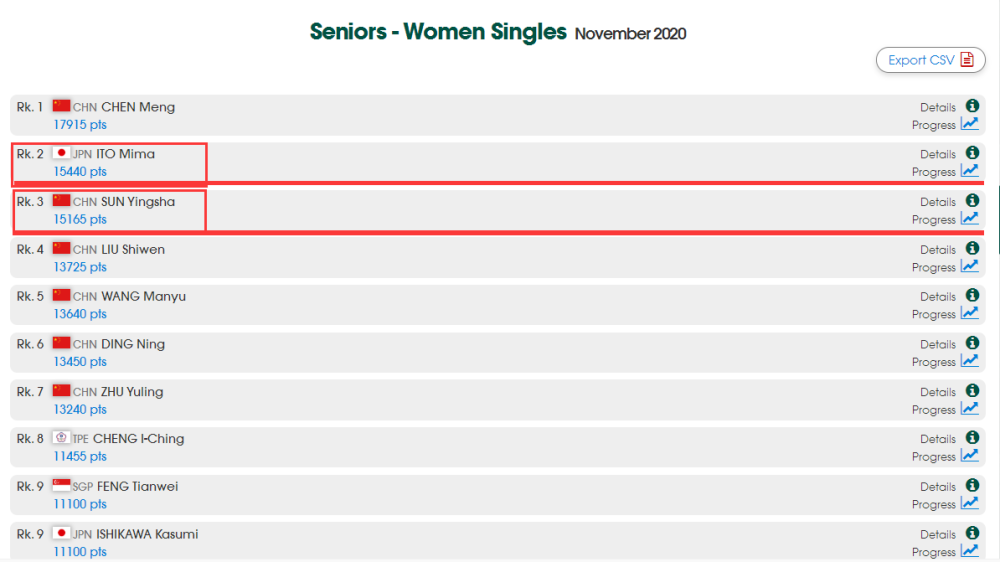Select the ZHU Yuling ranking row name

[132, 392]
